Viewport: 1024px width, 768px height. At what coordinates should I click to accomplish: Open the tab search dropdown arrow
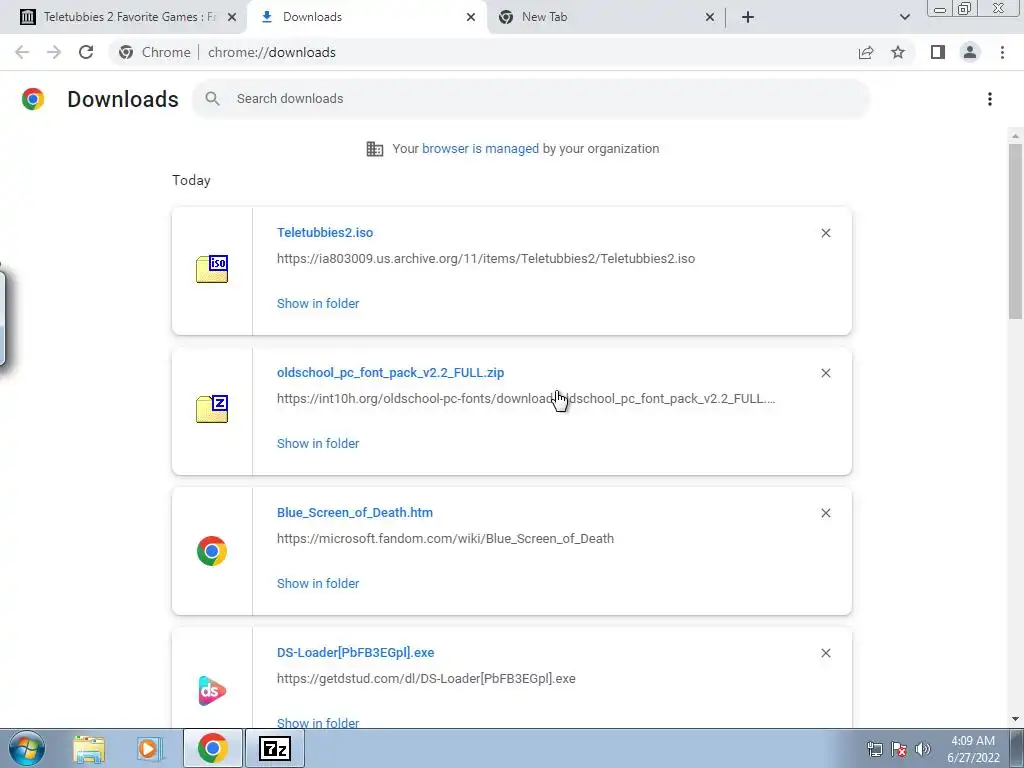pyautogui.click(x=904, y=17)
